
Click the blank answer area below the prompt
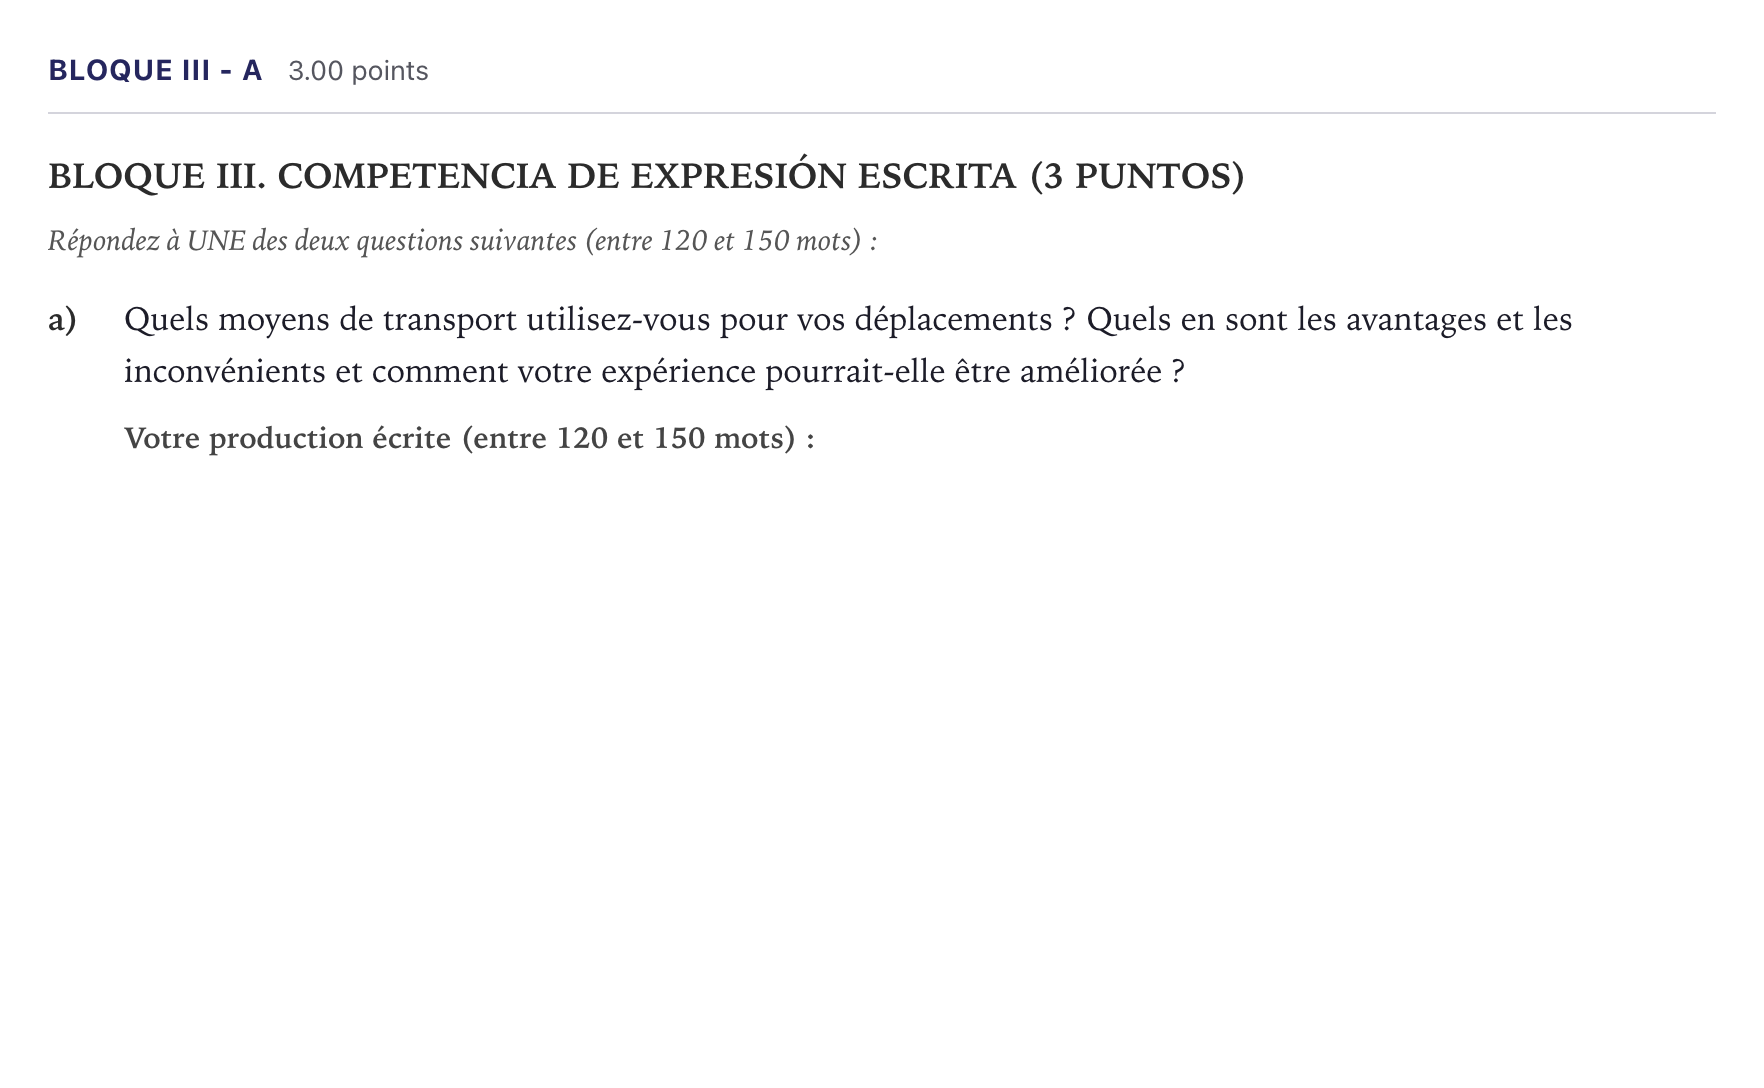[x=880, y=760]
